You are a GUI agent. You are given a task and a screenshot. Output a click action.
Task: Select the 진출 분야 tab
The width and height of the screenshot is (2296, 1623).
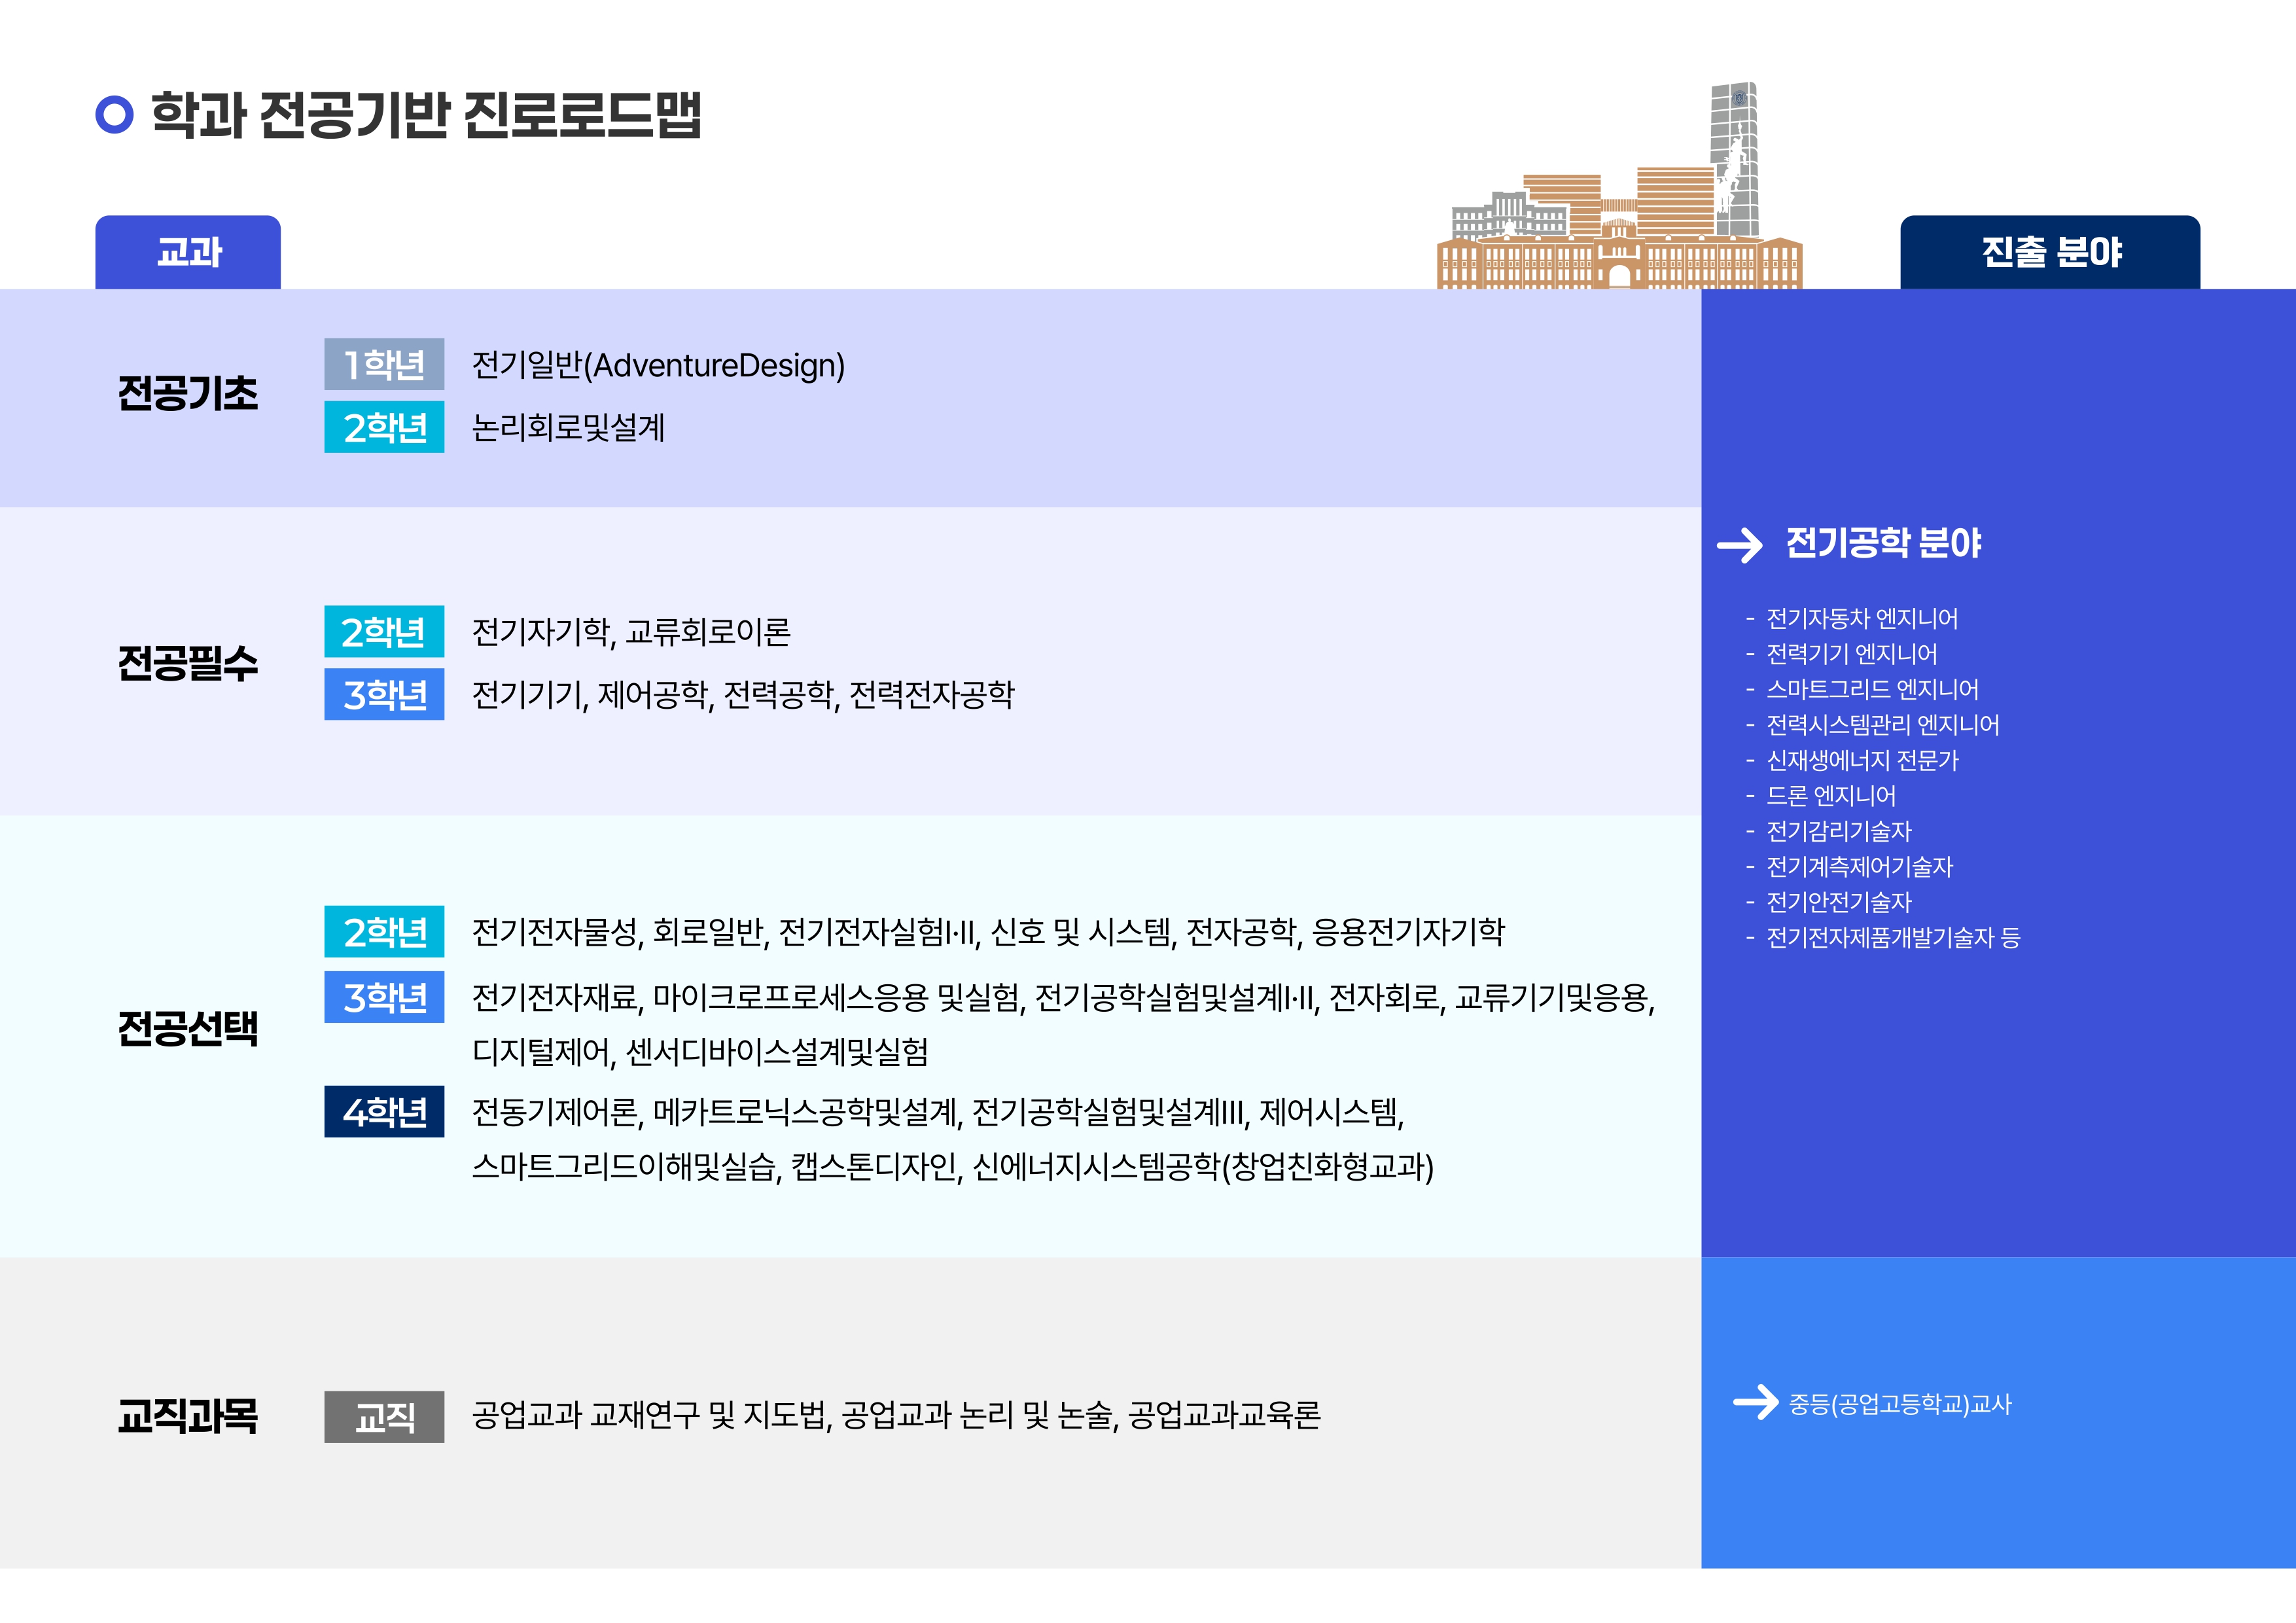(2050, 252)
